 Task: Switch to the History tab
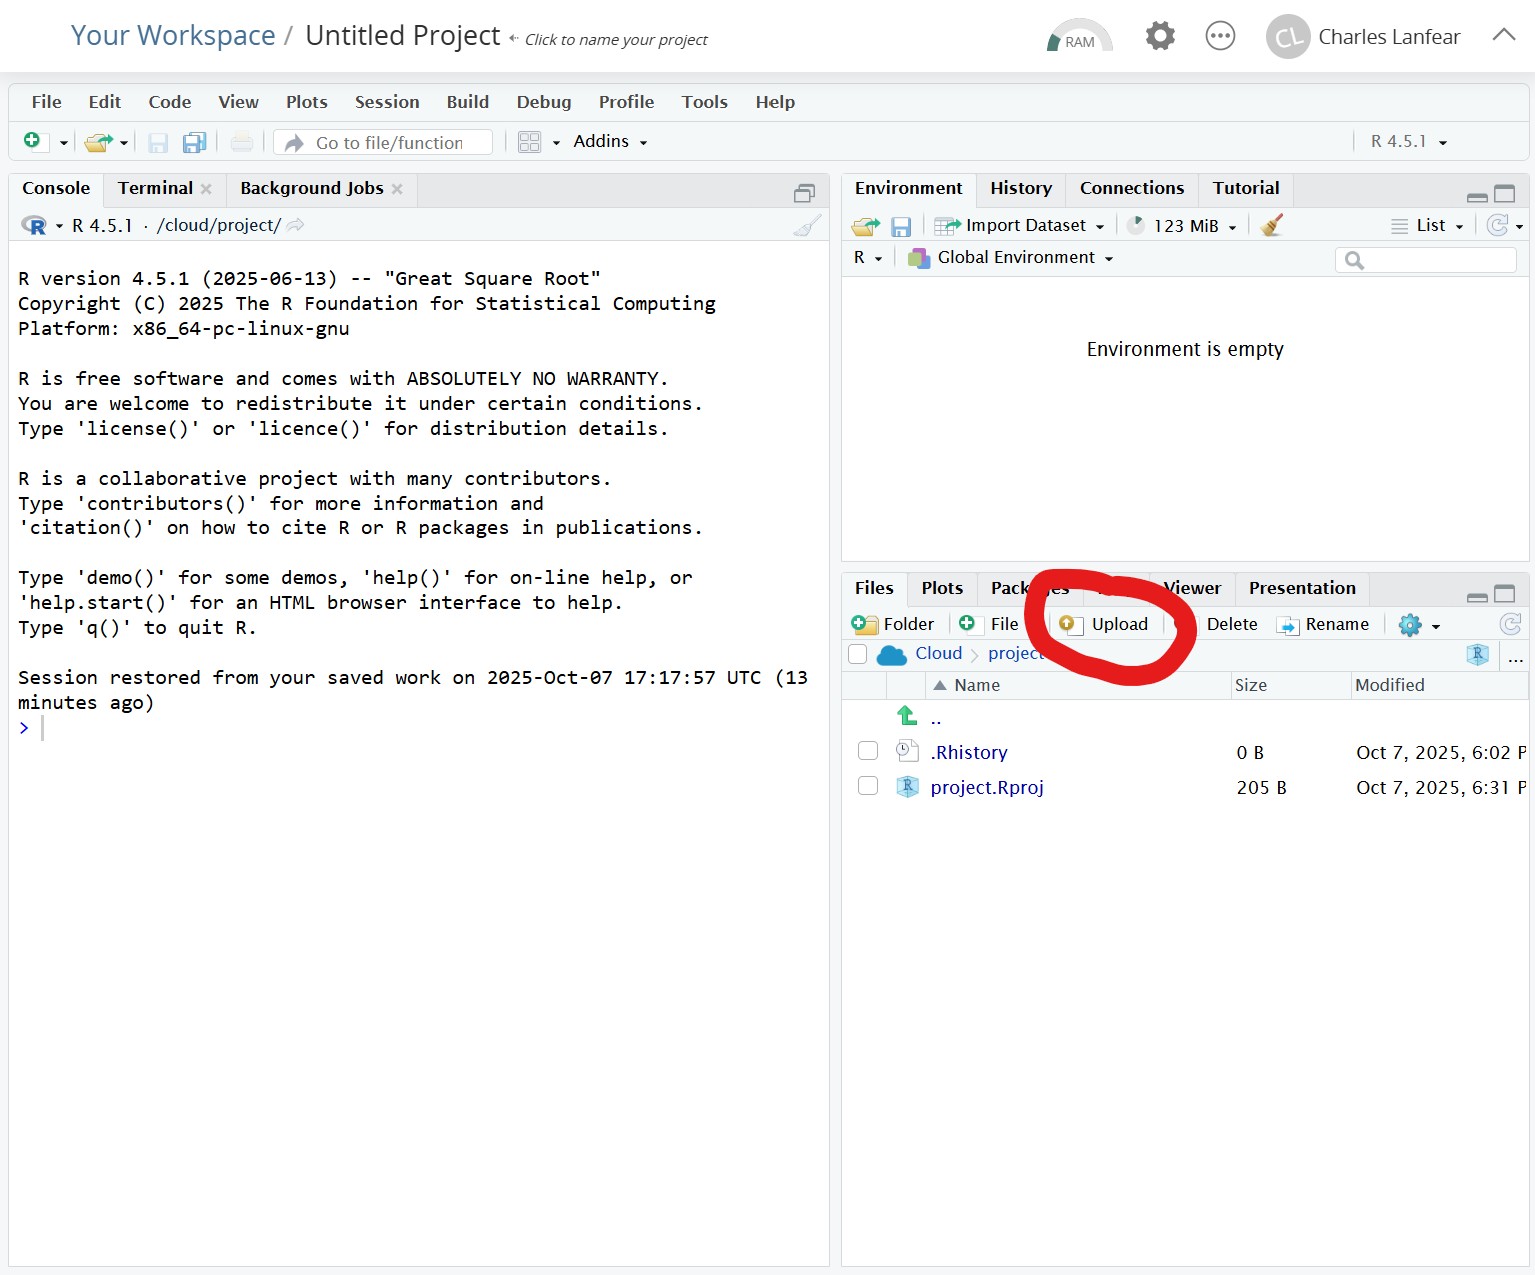point(1020,188)
